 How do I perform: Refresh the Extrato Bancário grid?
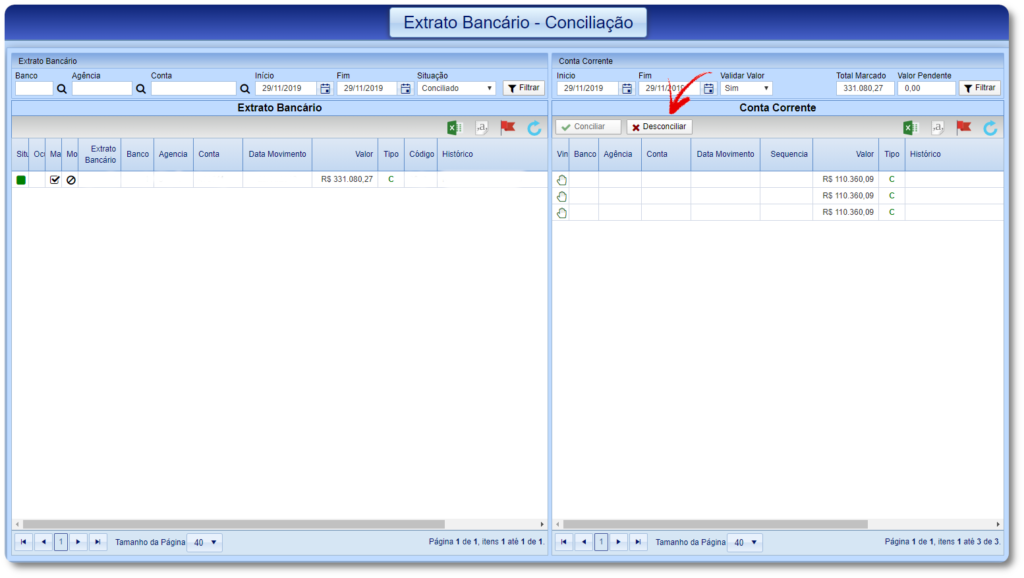click(x=534, y=128)
